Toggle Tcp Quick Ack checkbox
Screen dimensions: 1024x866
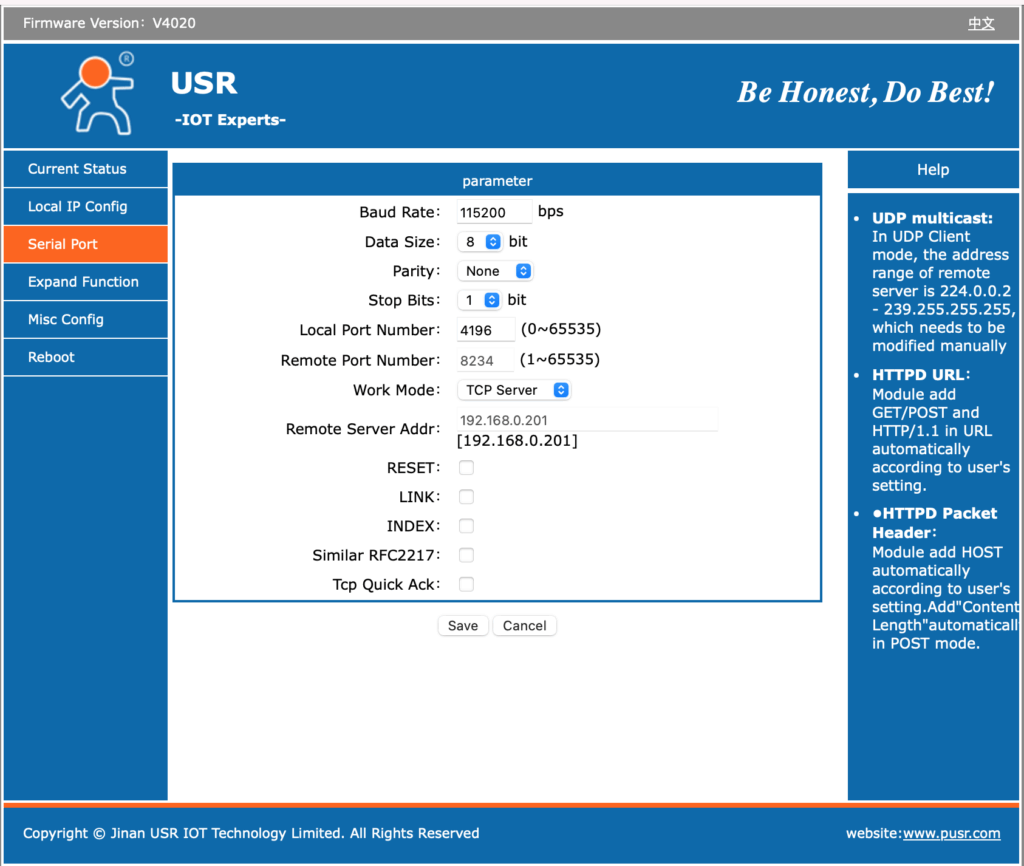tap(466, 584)
